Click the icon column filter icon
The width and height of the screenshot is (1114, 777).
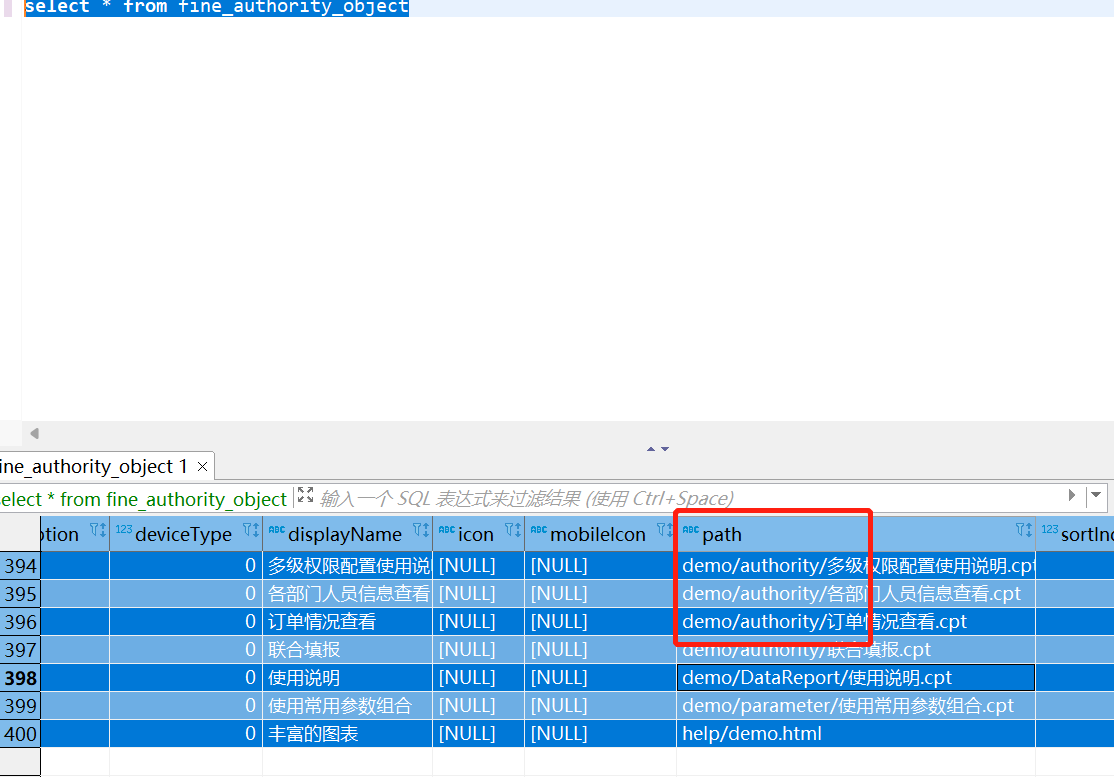tap(513, 530)
